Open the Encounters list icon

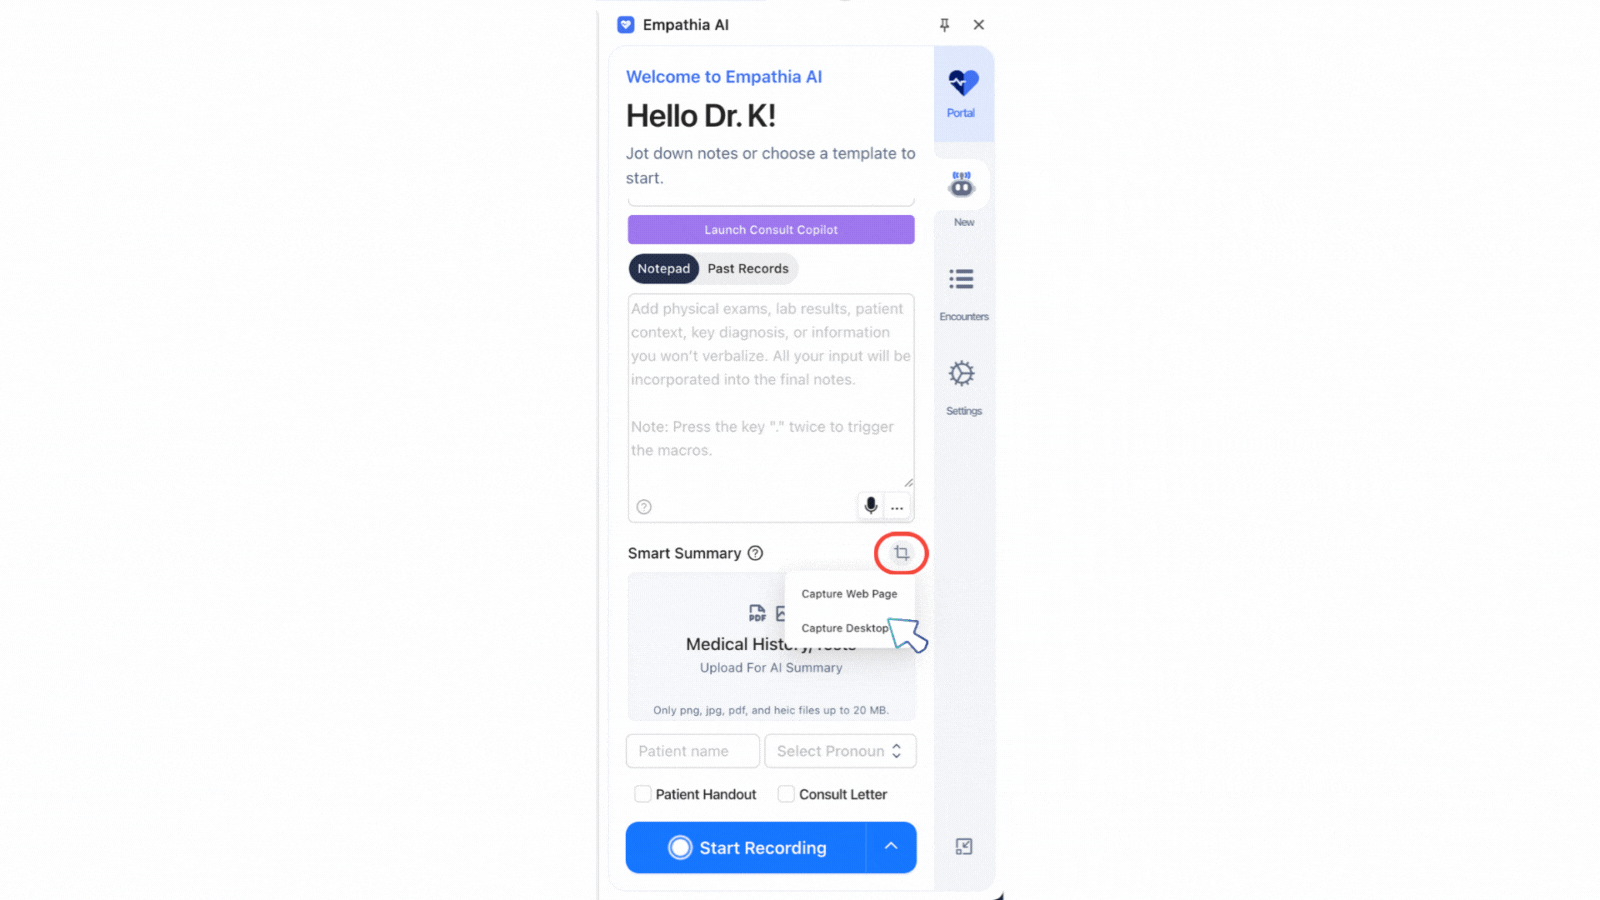(x=962, y=279)
